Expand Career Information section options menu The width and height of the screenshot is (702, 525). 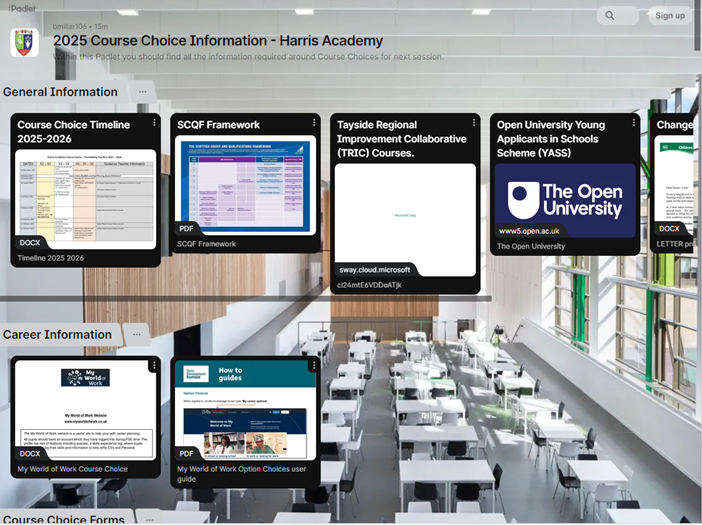pos(137,335)
